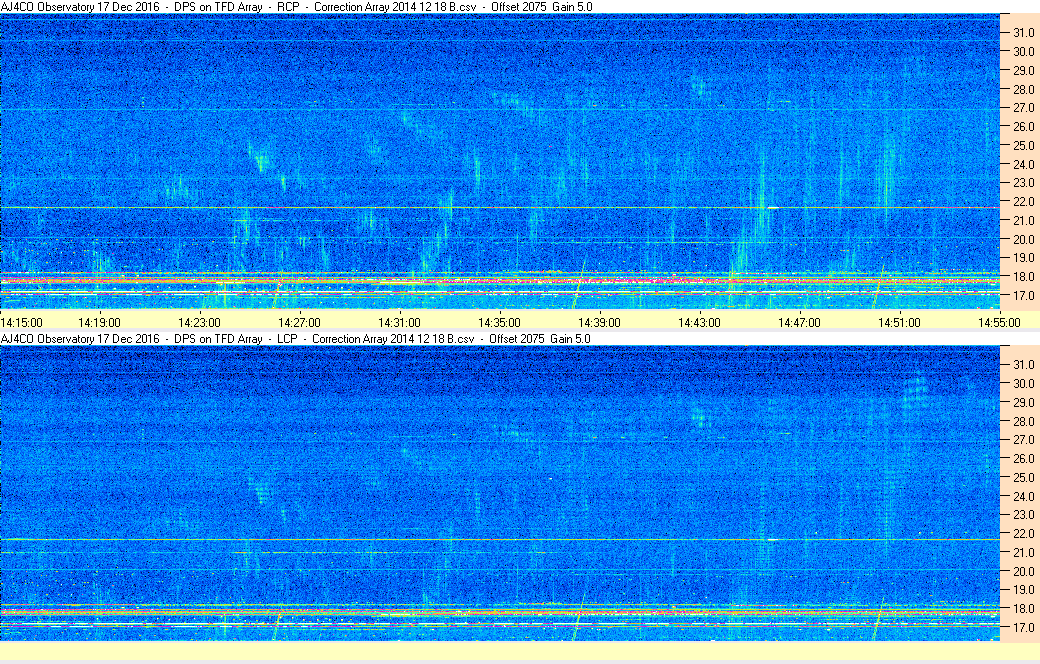Click the 14:15:00 time axis label
The width and height of the screenshot is (1040, 664).
pos(21,322)
